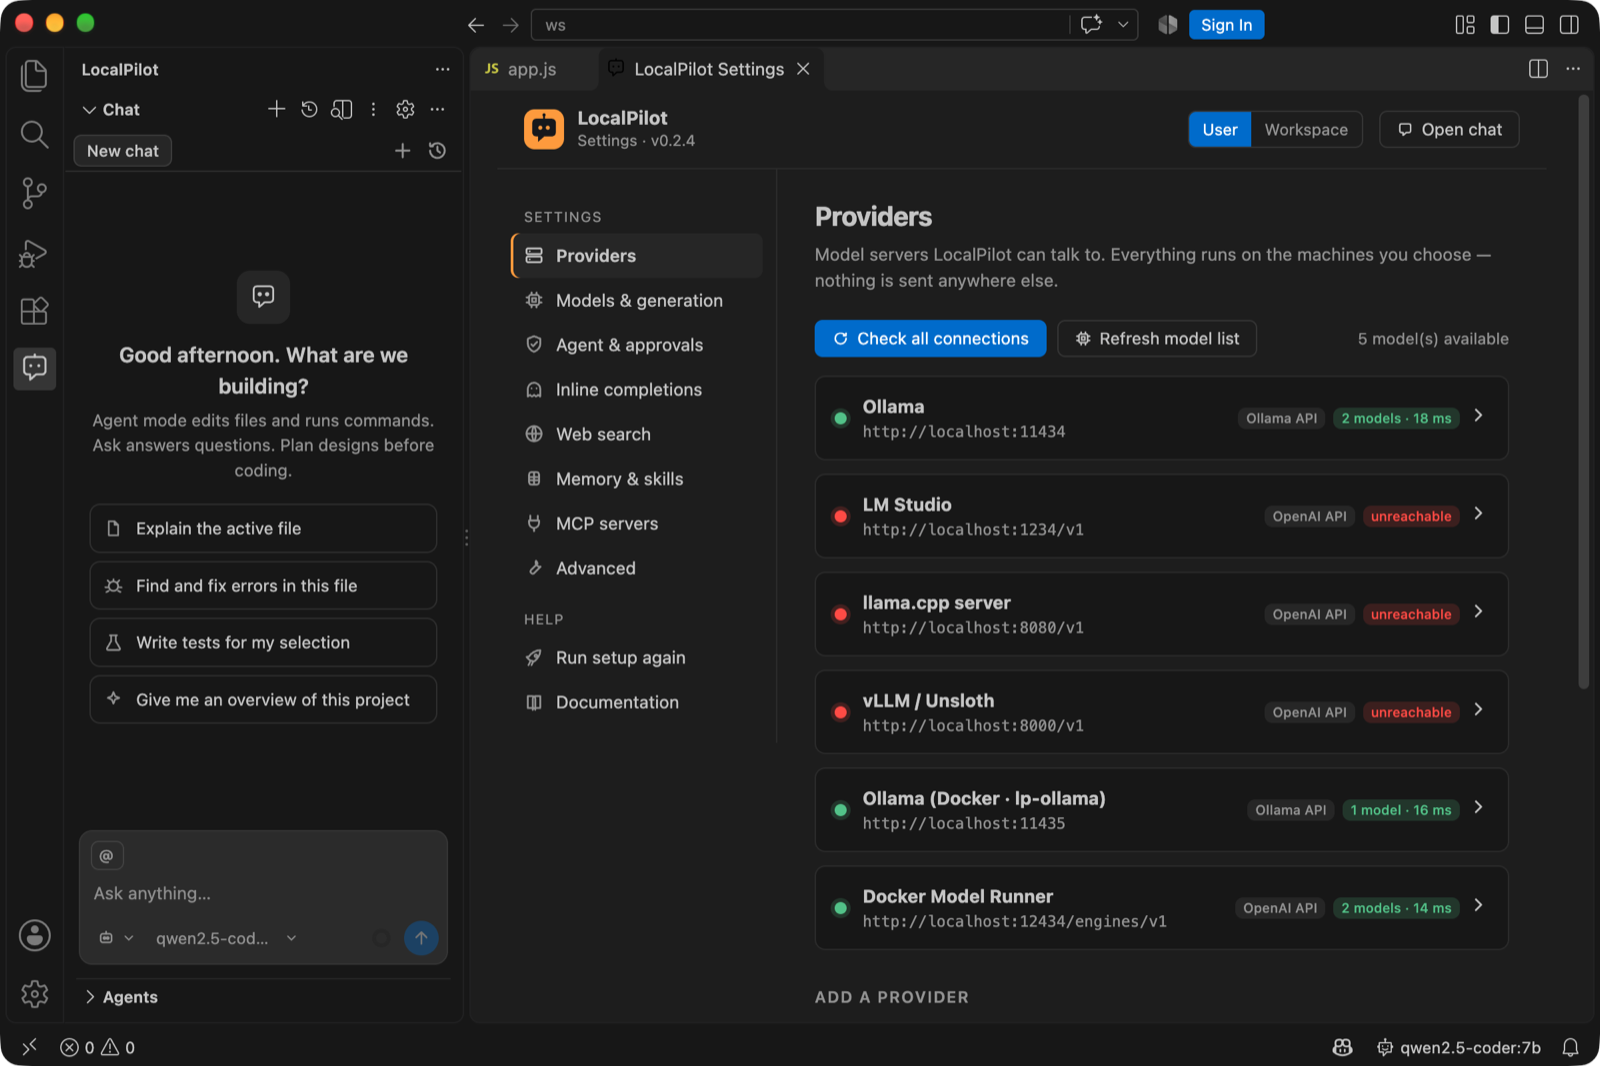Screen dimensions: 1600x1066
Task: Open Advanced settings
Action: point(637,568)
